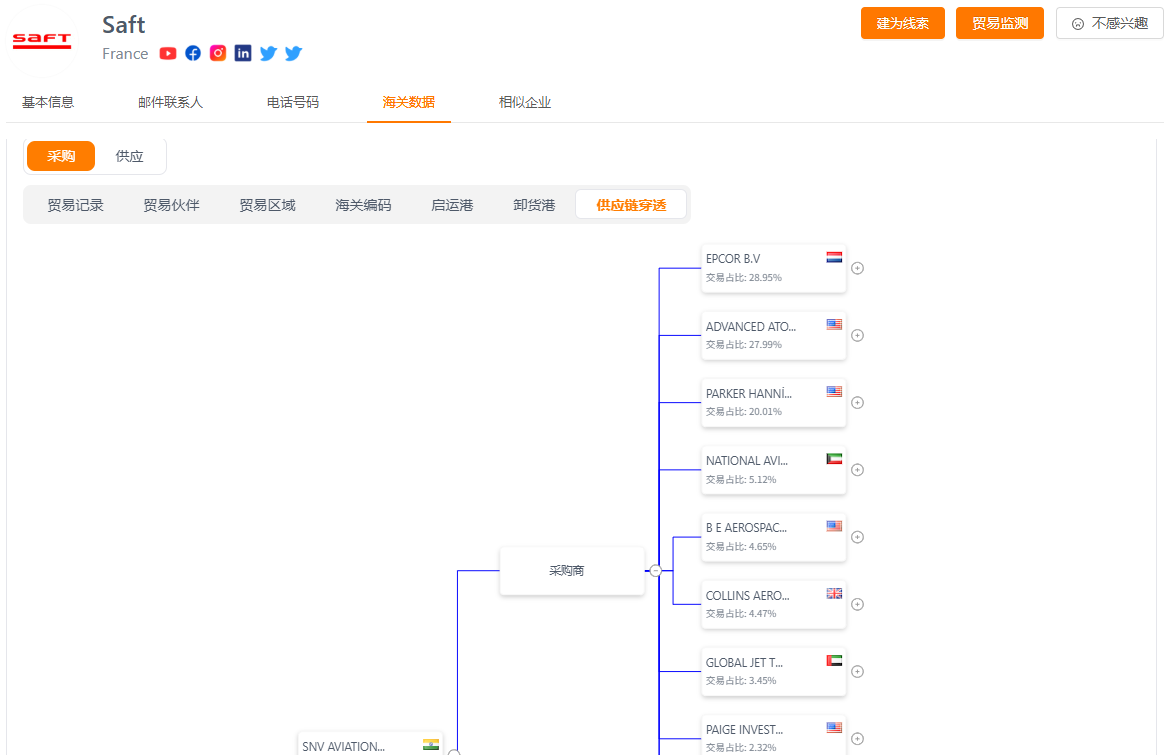Screen dimensions: 1168x755
Task: Switch to the 邮件联系人 tab
Action: [171, 102]
